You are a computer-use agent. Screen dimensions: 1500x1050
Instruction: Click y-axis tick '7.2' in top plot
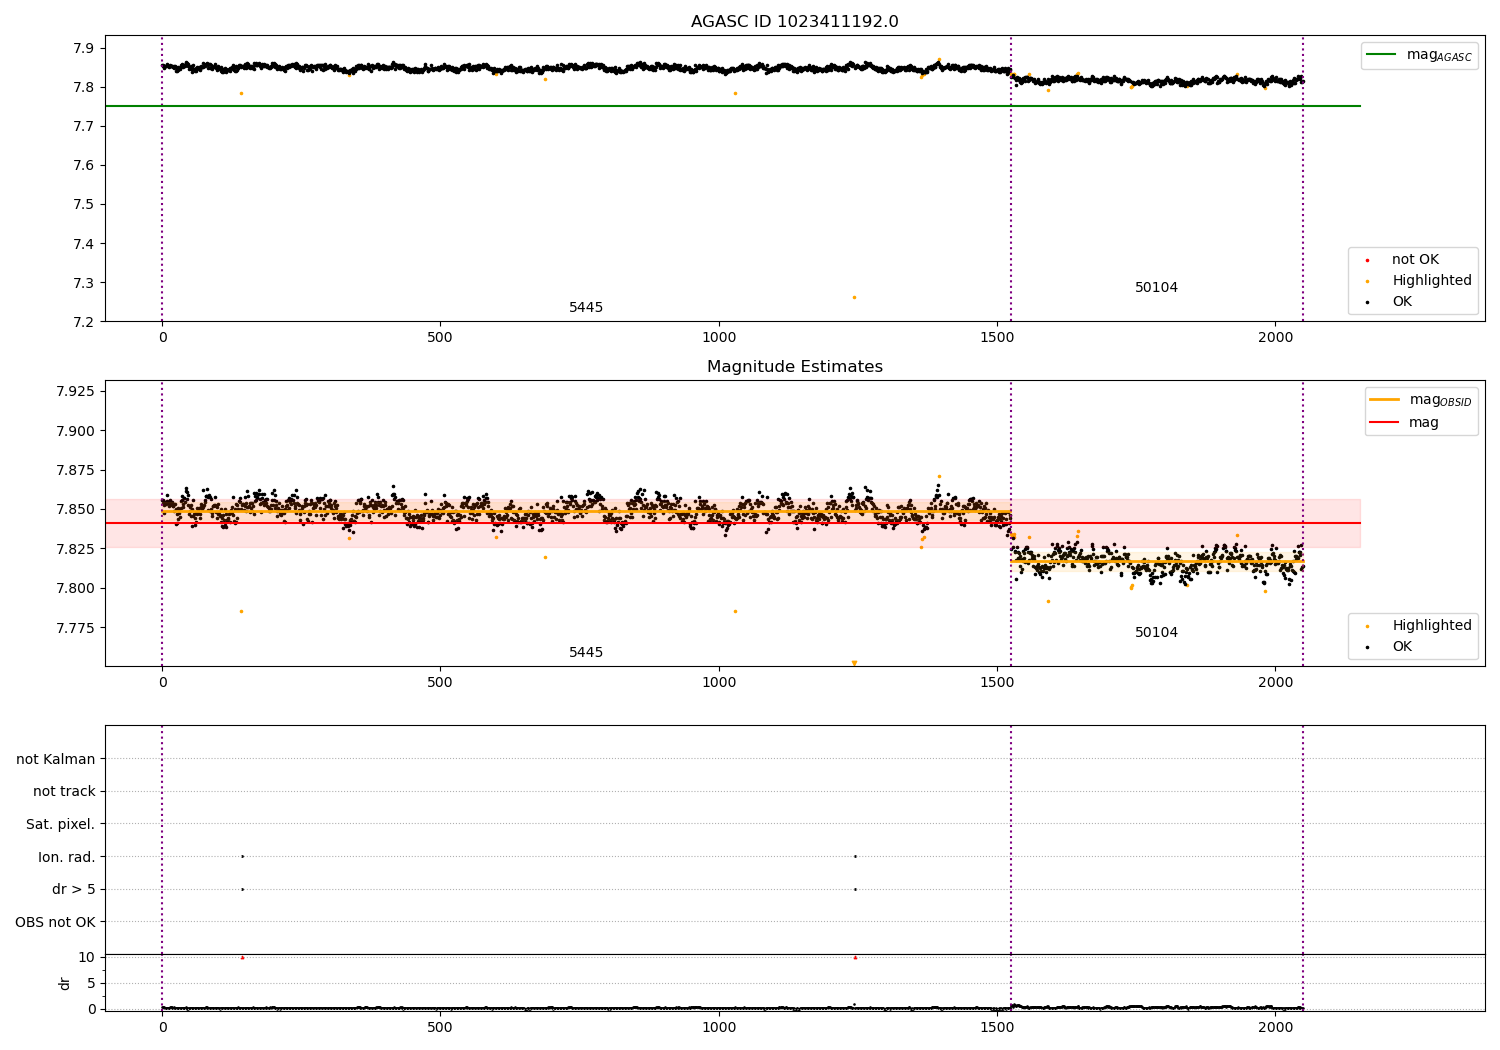click(x=84, y=322)
